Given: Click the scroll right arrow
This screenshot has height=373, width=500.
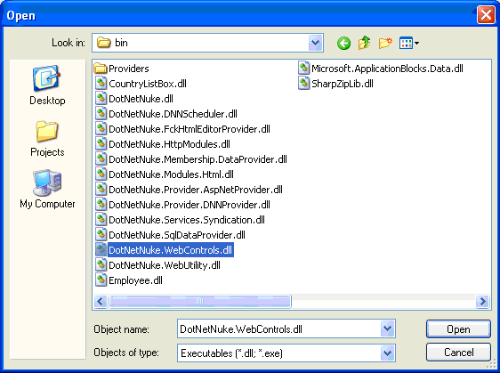Looking at the screenshot, I should pyautogui.click(x=482, y=301).
